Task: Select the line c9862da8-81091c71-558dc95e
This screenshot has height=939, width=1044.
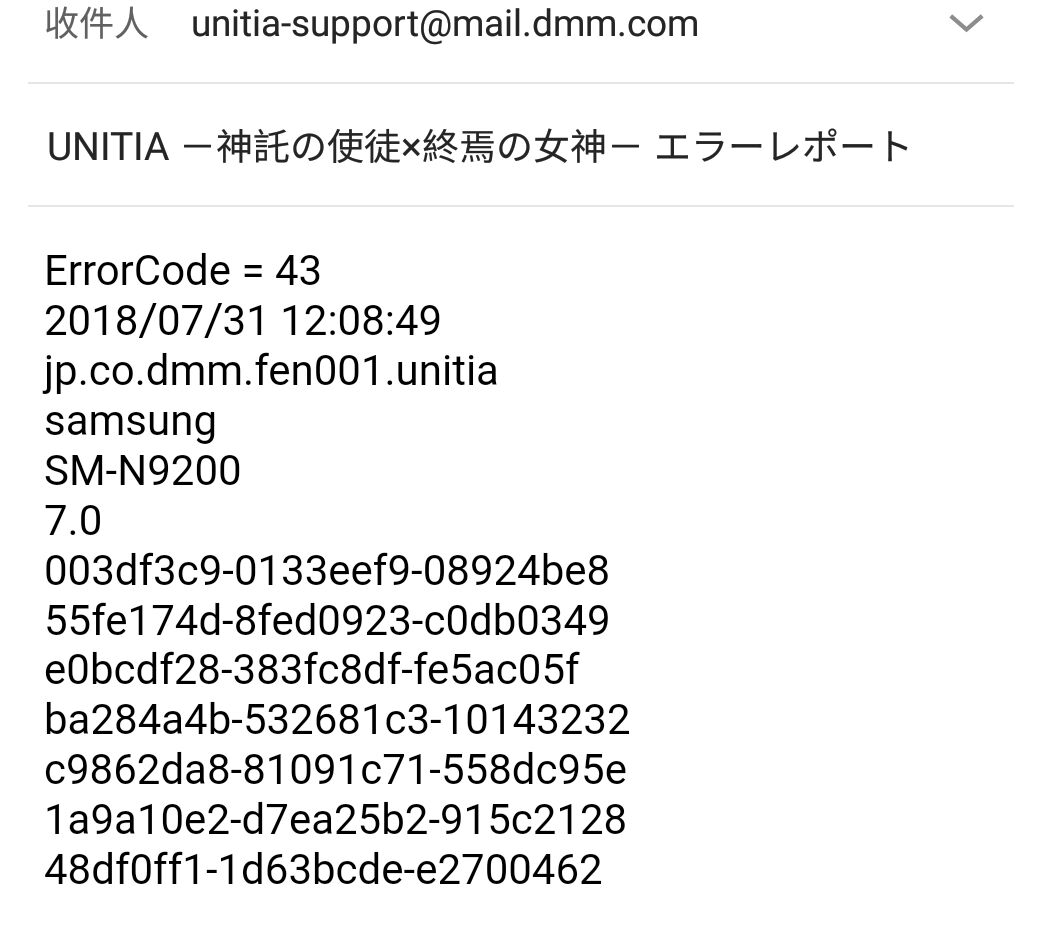Action: point(335,770)
